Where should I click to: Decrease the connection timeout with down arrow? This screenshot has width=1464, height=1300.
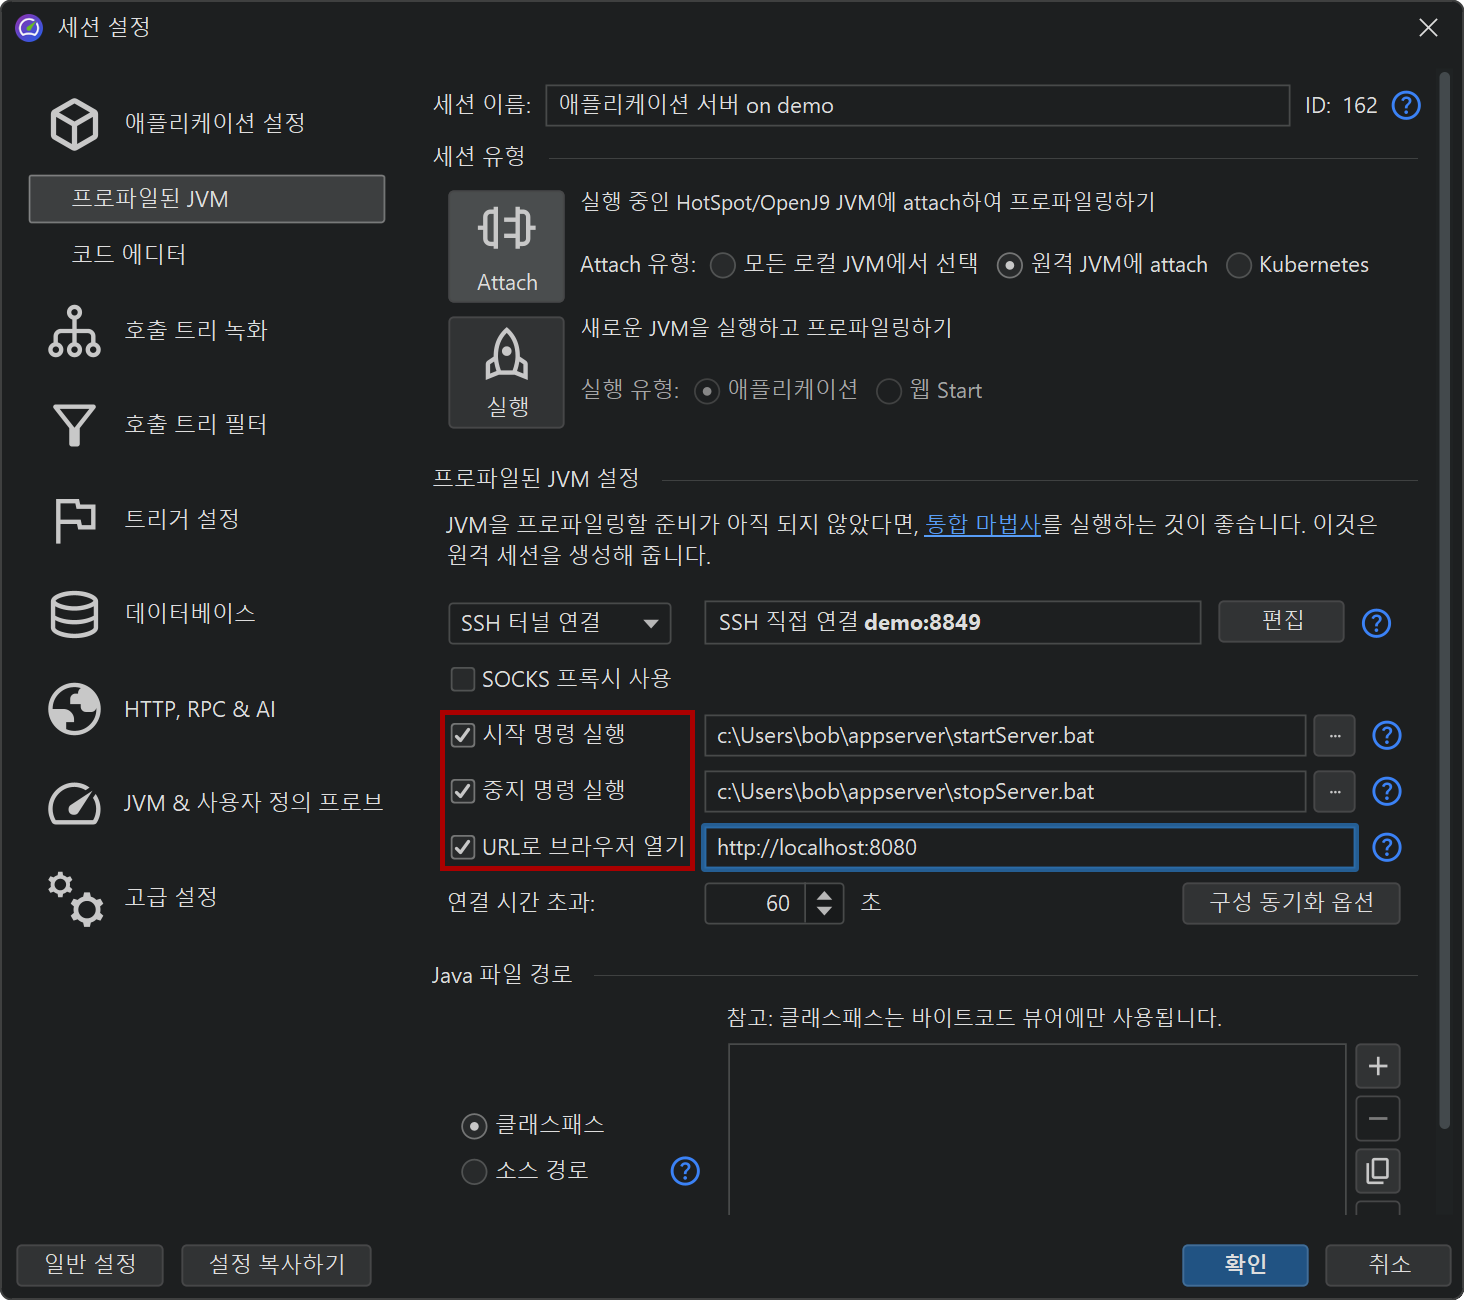tap(824, 911)
